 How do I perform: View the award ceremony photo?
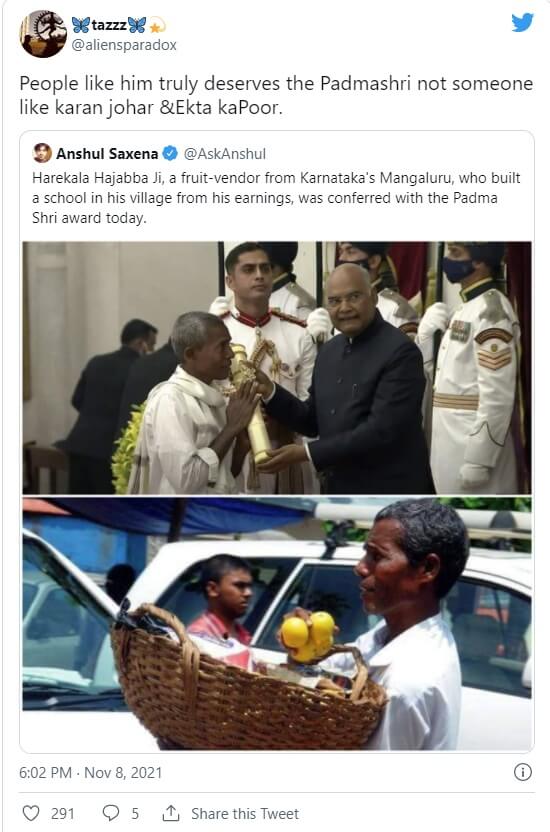[277, 368]
